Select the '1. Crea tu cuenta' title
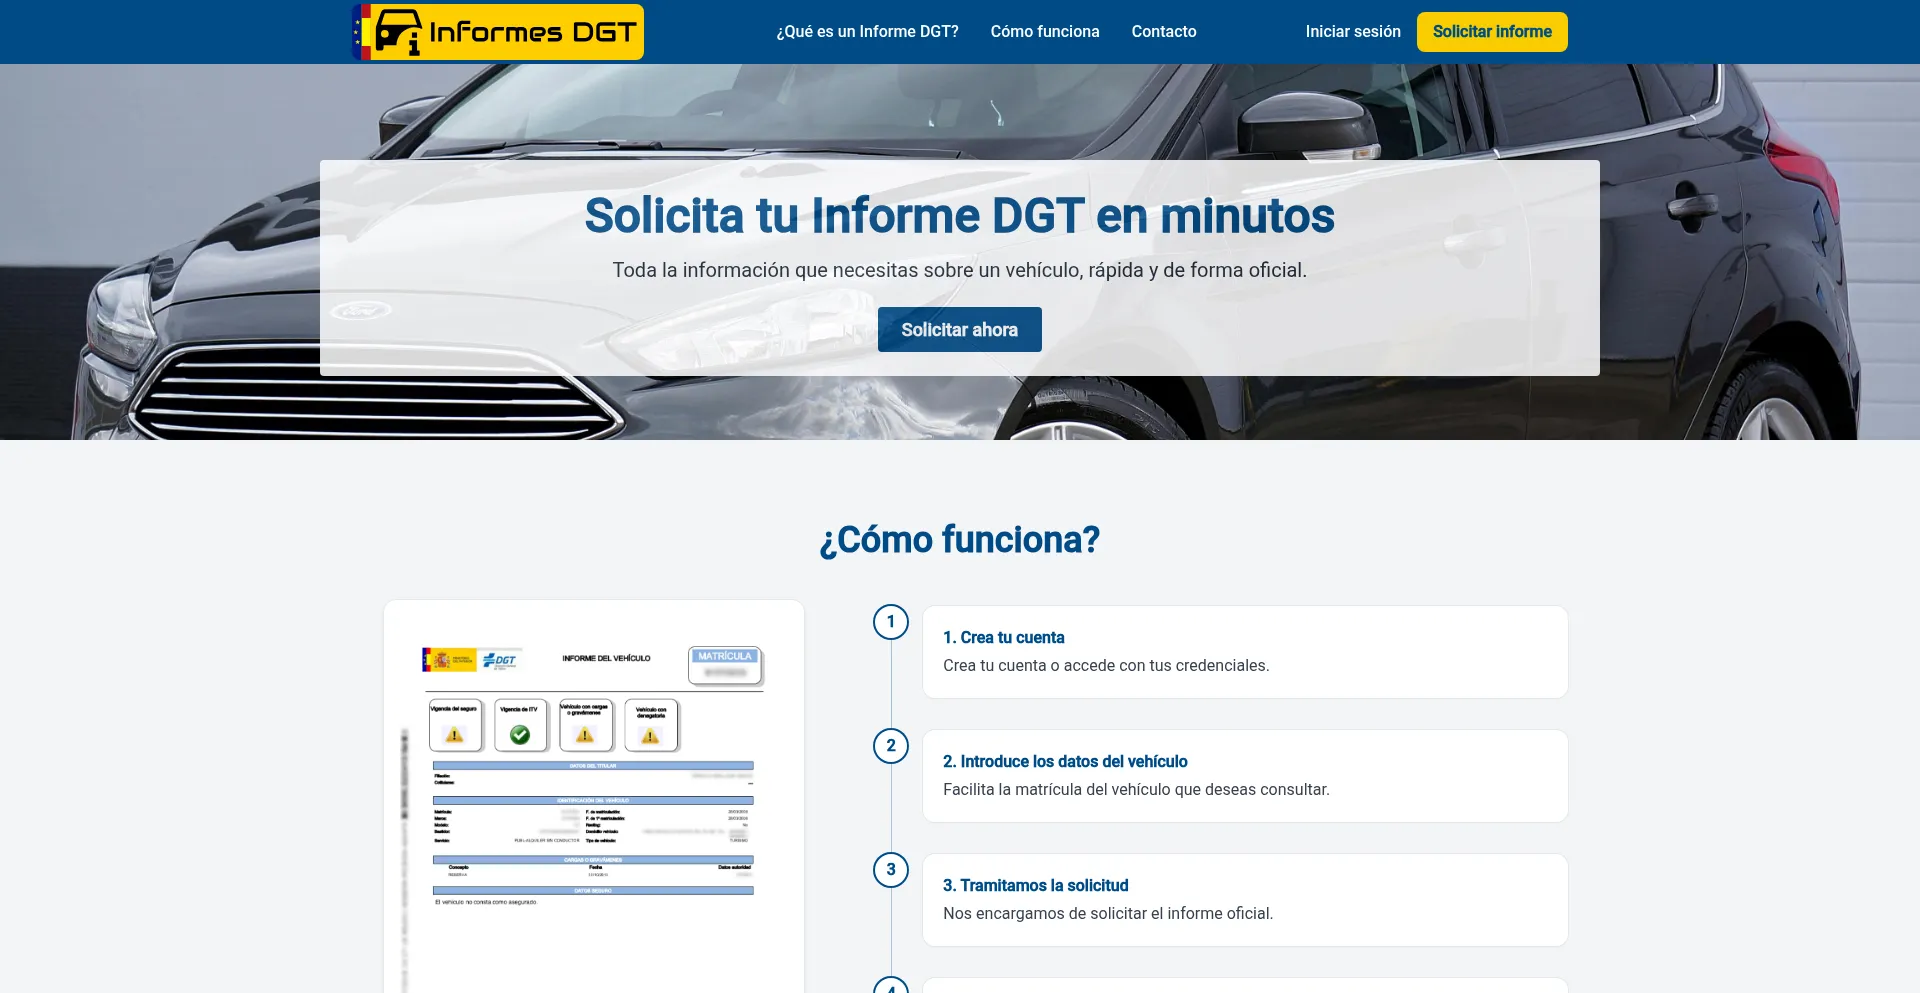The image size is (1920, 993). (x=1004, y=638)
